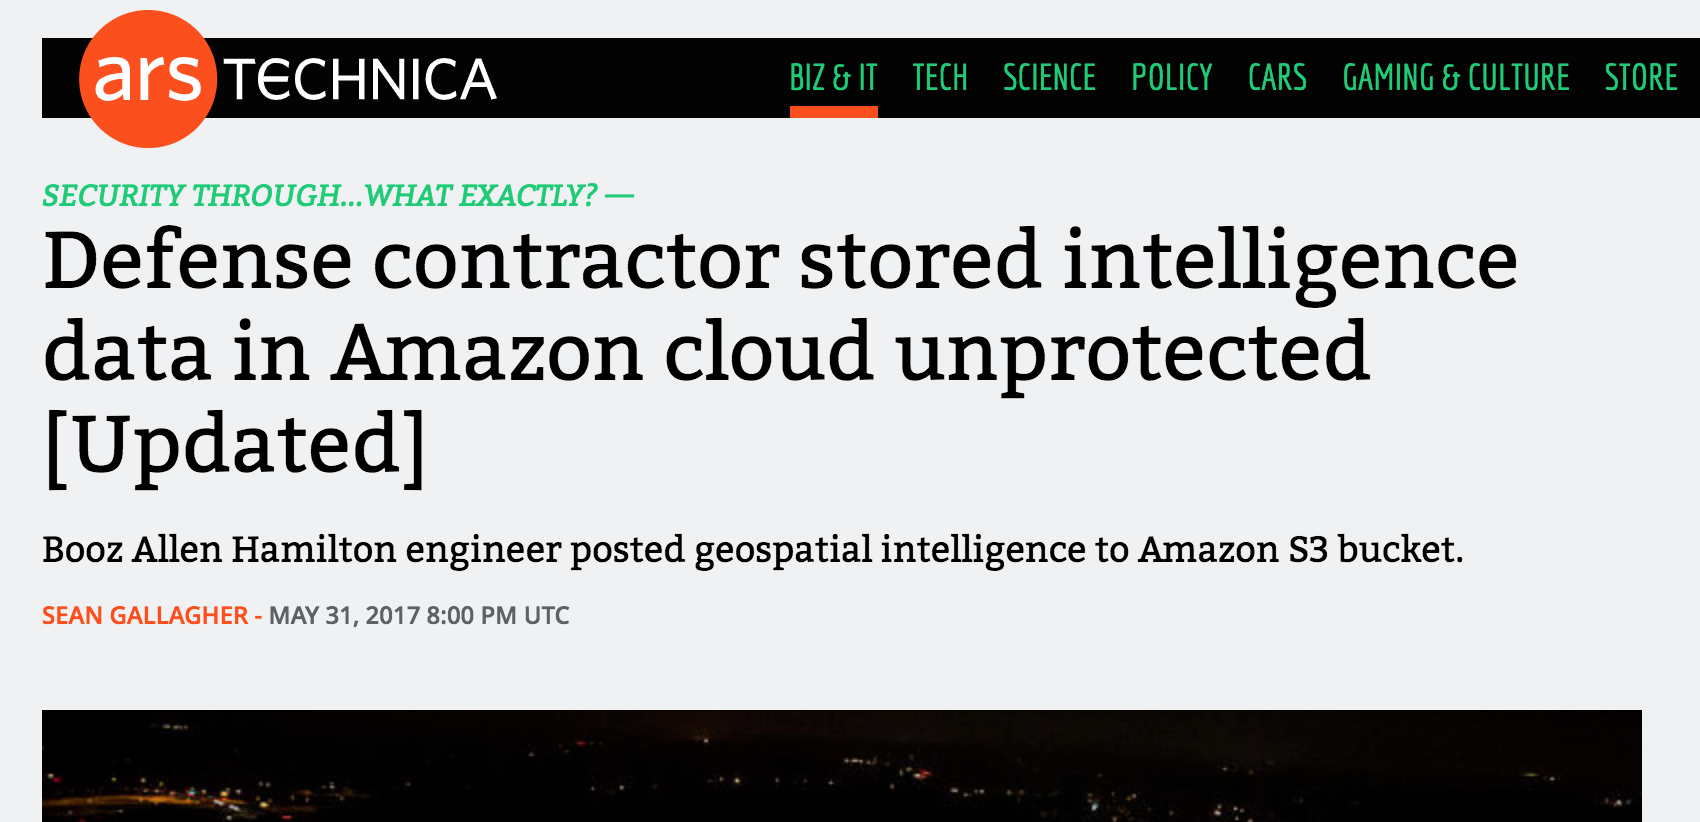The image size is (1700, 822).
Task: Go to the TECH section
Action: coord(939,78)
